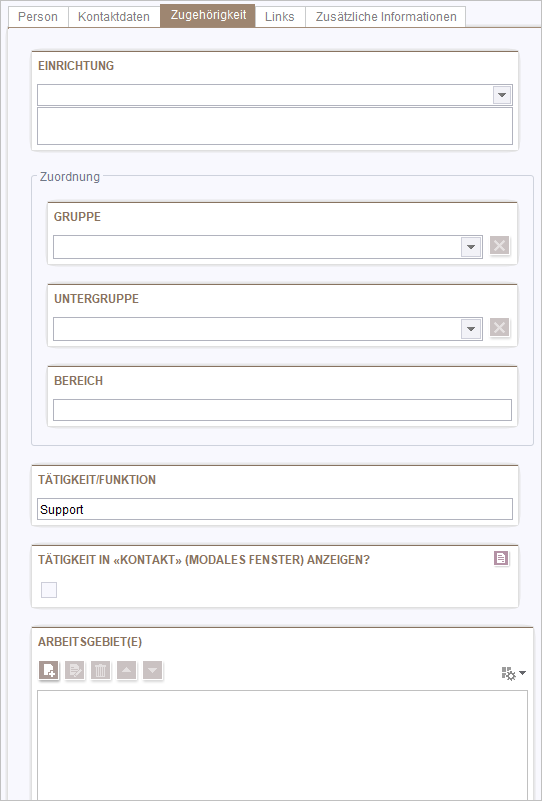Open the gear settings menu in Arbeitsgebiet(e)
Viewport: 542px width, 801px height.
tap(513, 674)
